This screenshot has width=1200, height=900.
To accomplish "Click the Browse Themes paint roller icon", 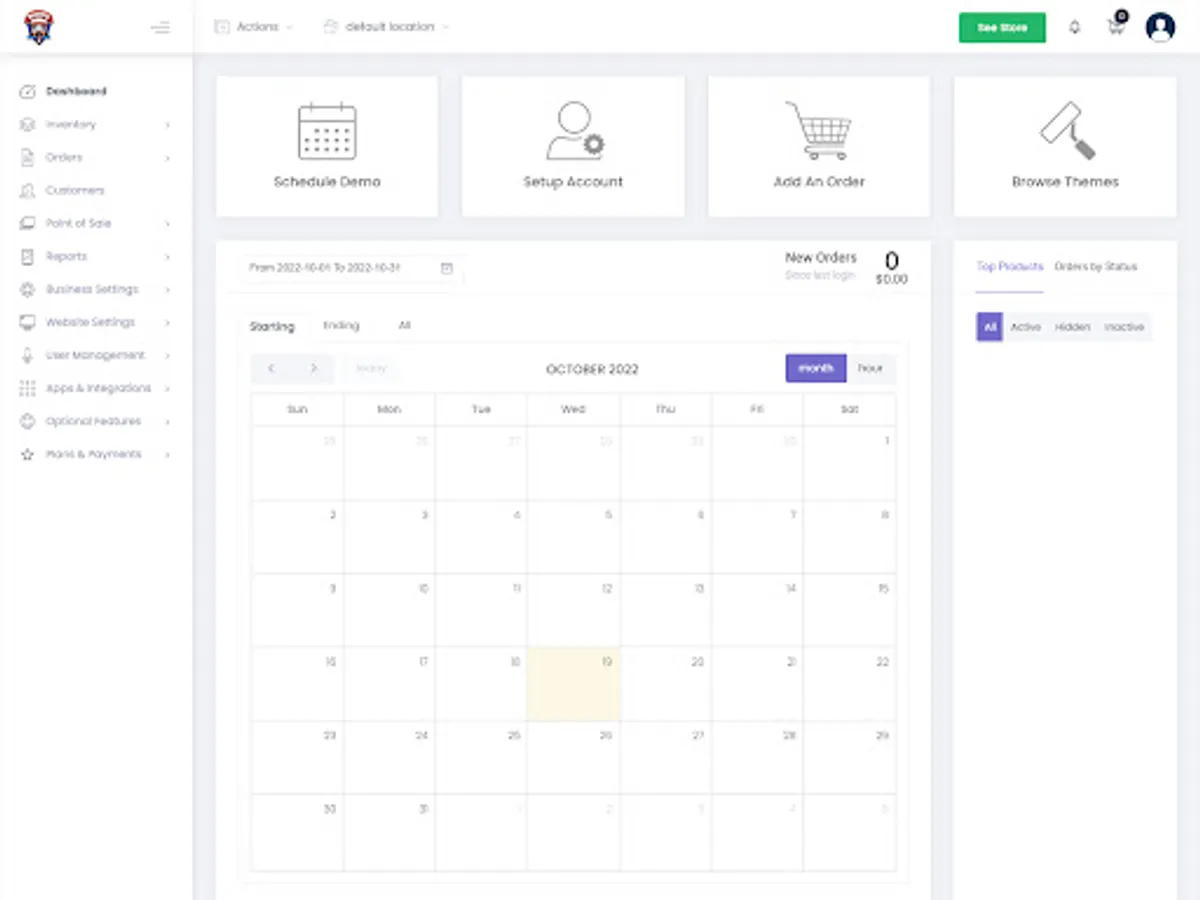I will (1066, 131).
